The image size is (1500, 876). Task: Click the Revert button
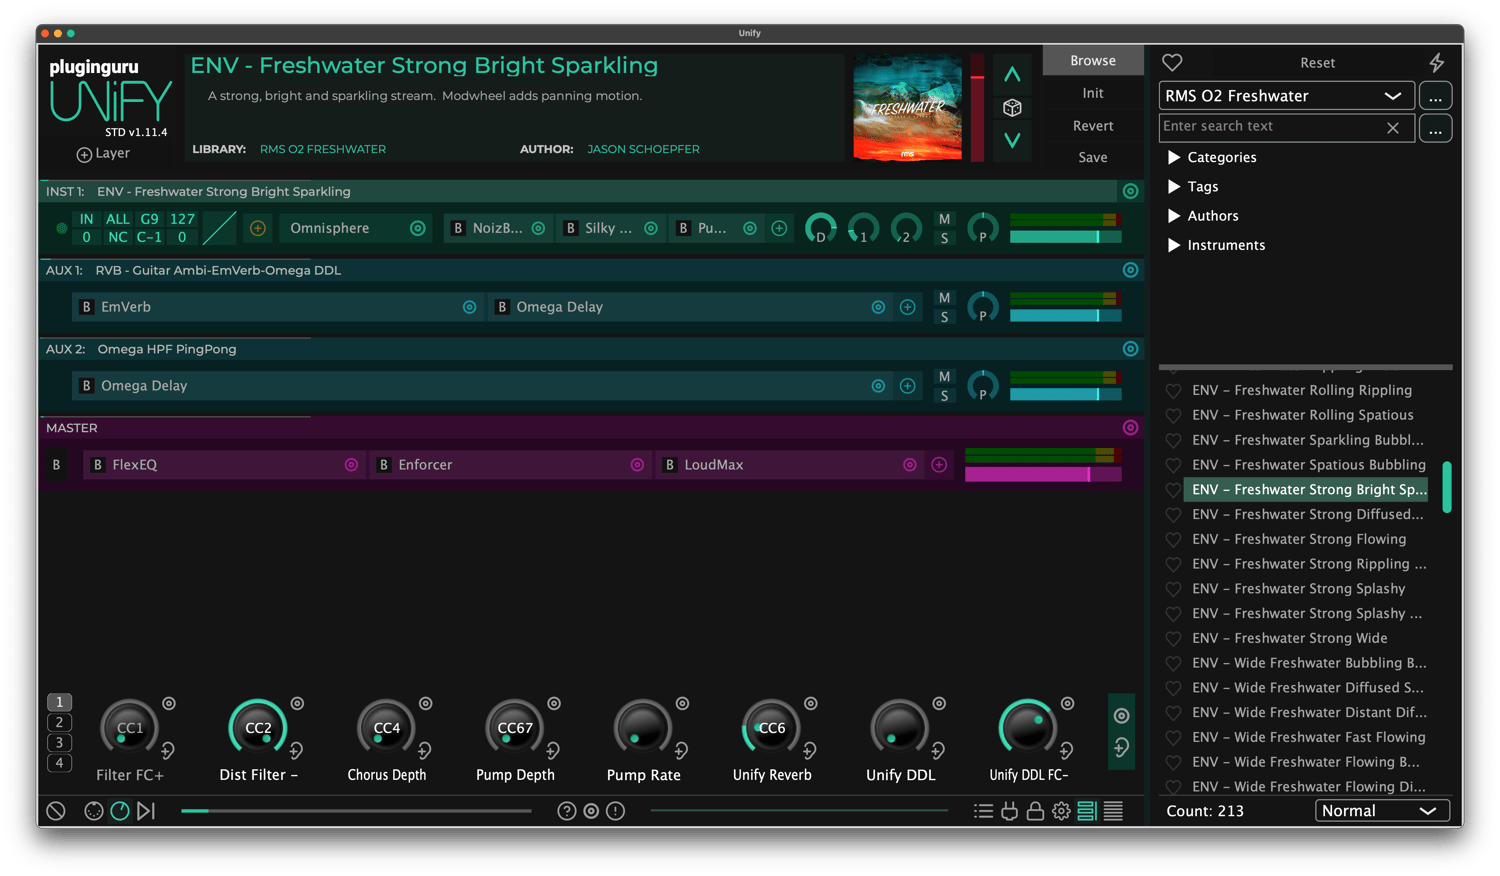(1093, 126)
